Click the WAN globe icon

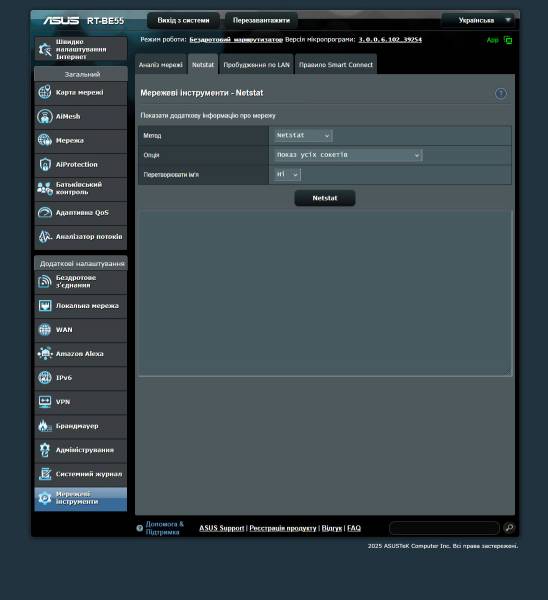[45, 329]
